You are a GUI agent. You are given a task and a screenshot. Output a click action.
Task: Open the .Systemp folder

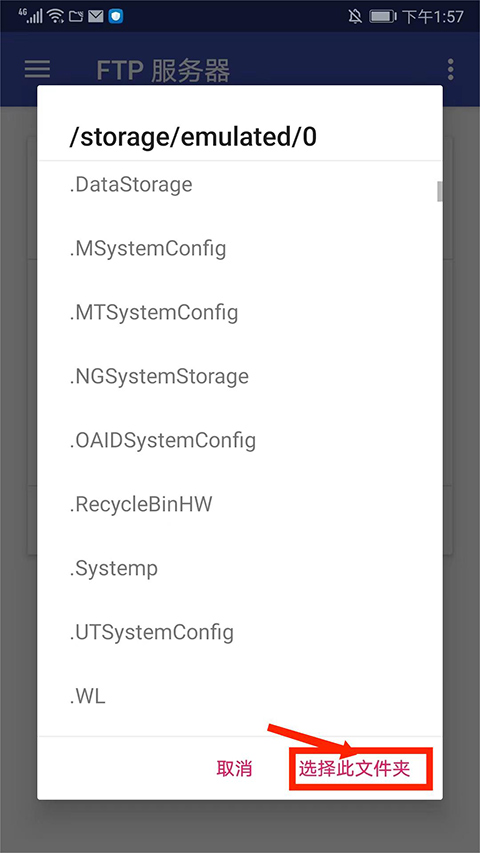239,568
